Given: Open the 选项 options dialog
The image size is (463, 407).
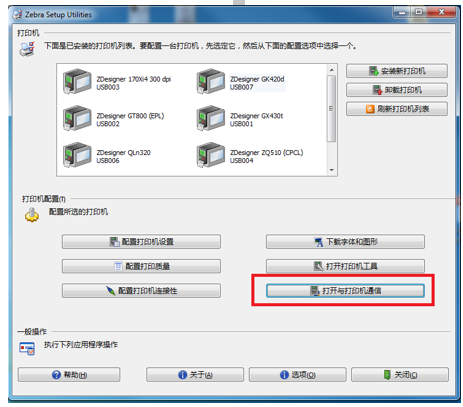Looking at the screenshot, I should 298,375.
